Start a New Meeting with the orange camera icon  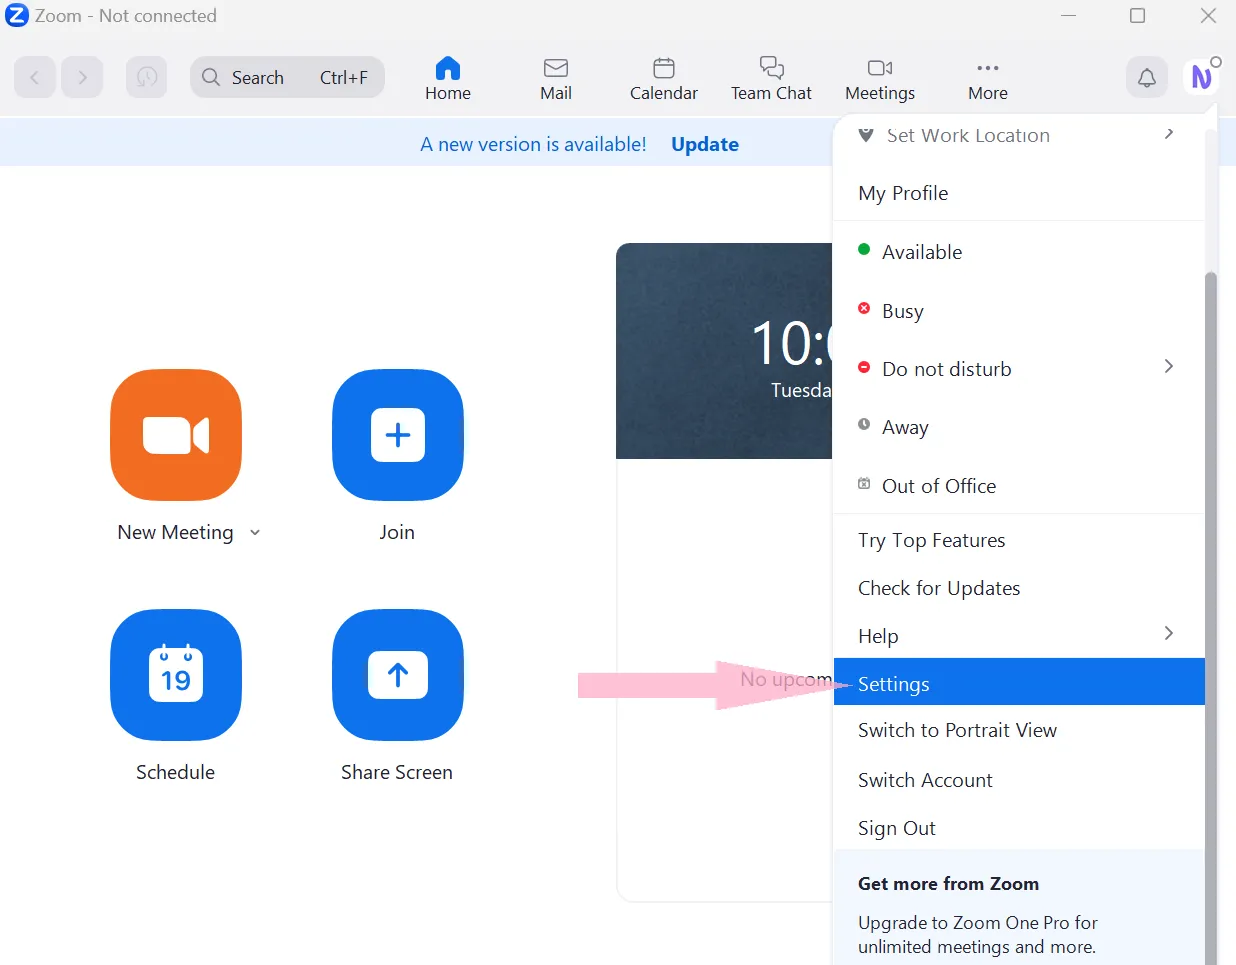[x=176, y=435]
